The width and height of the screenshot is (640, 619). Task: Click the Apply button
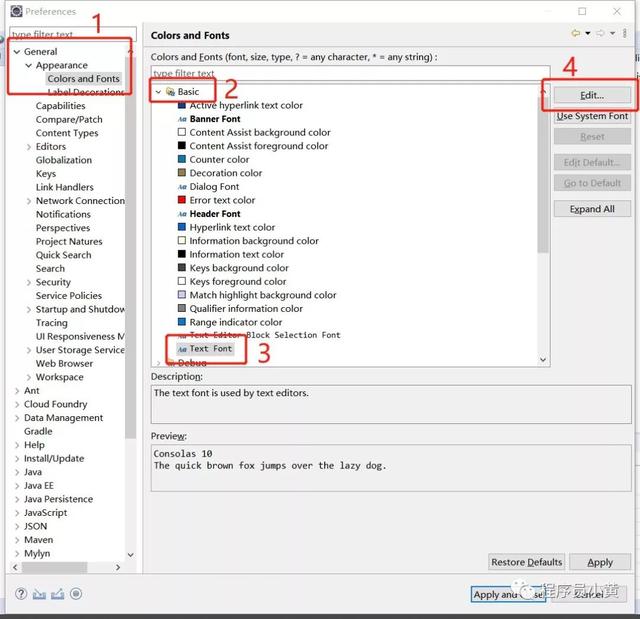(x=600, y=562)
